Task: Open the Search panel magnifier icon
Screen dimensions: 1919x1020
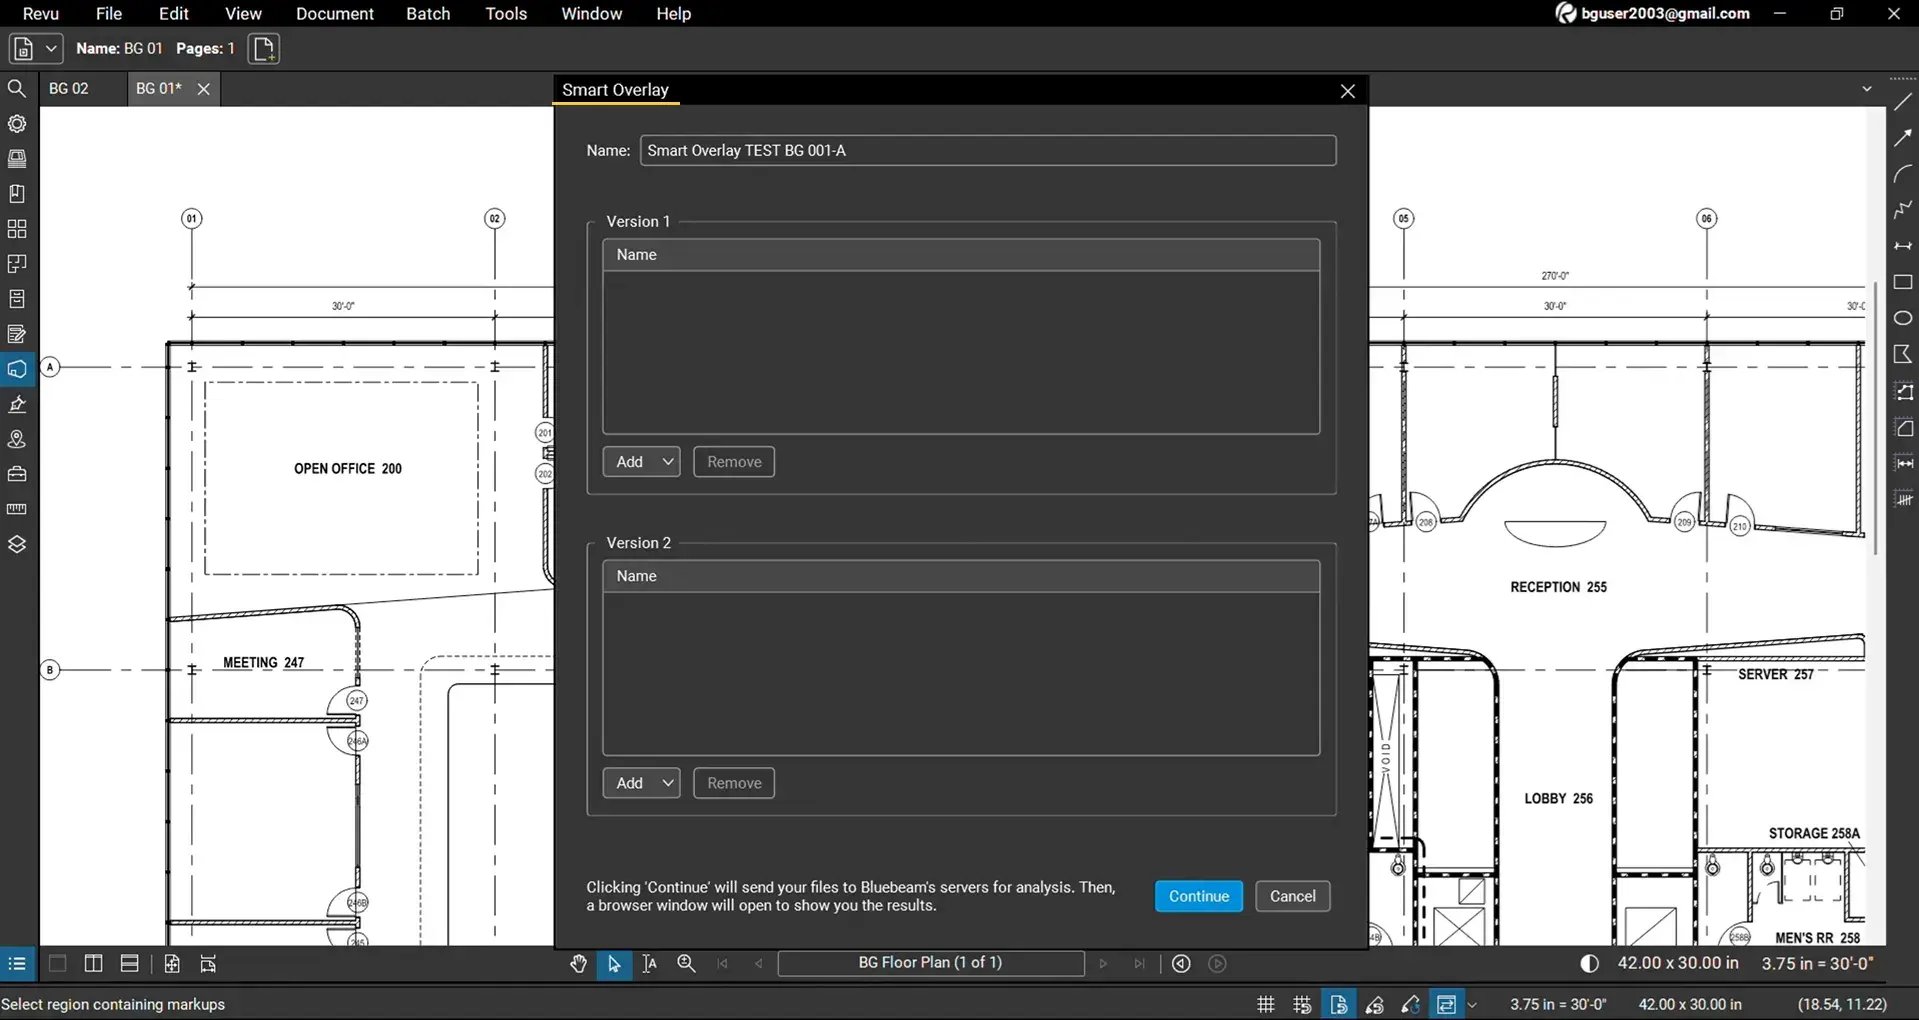Action: 17,89
